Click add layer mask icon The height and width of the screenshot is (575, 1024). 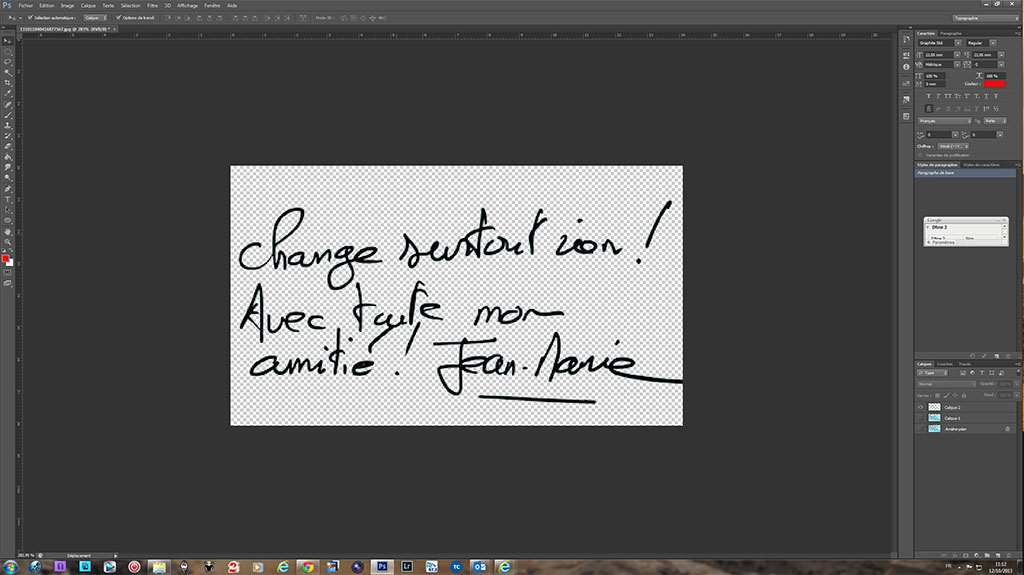(966, 555)
